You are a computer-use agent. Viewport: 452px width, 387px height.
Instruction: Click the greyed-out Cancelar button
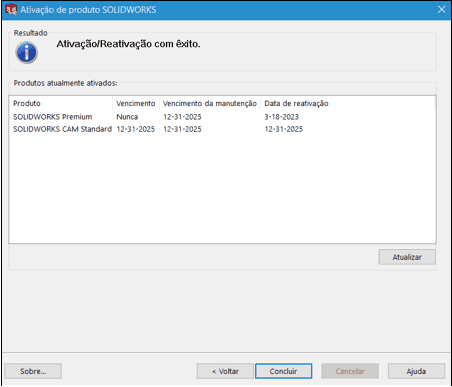click(x=350, y=371)
